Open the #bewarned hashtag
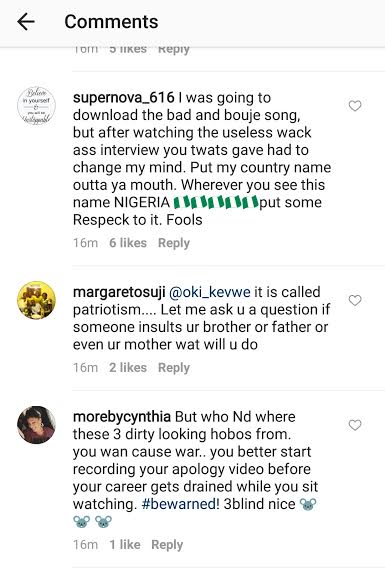Image resolution: width=385 pixels, height=571 pixels. (x=180, y=504)
